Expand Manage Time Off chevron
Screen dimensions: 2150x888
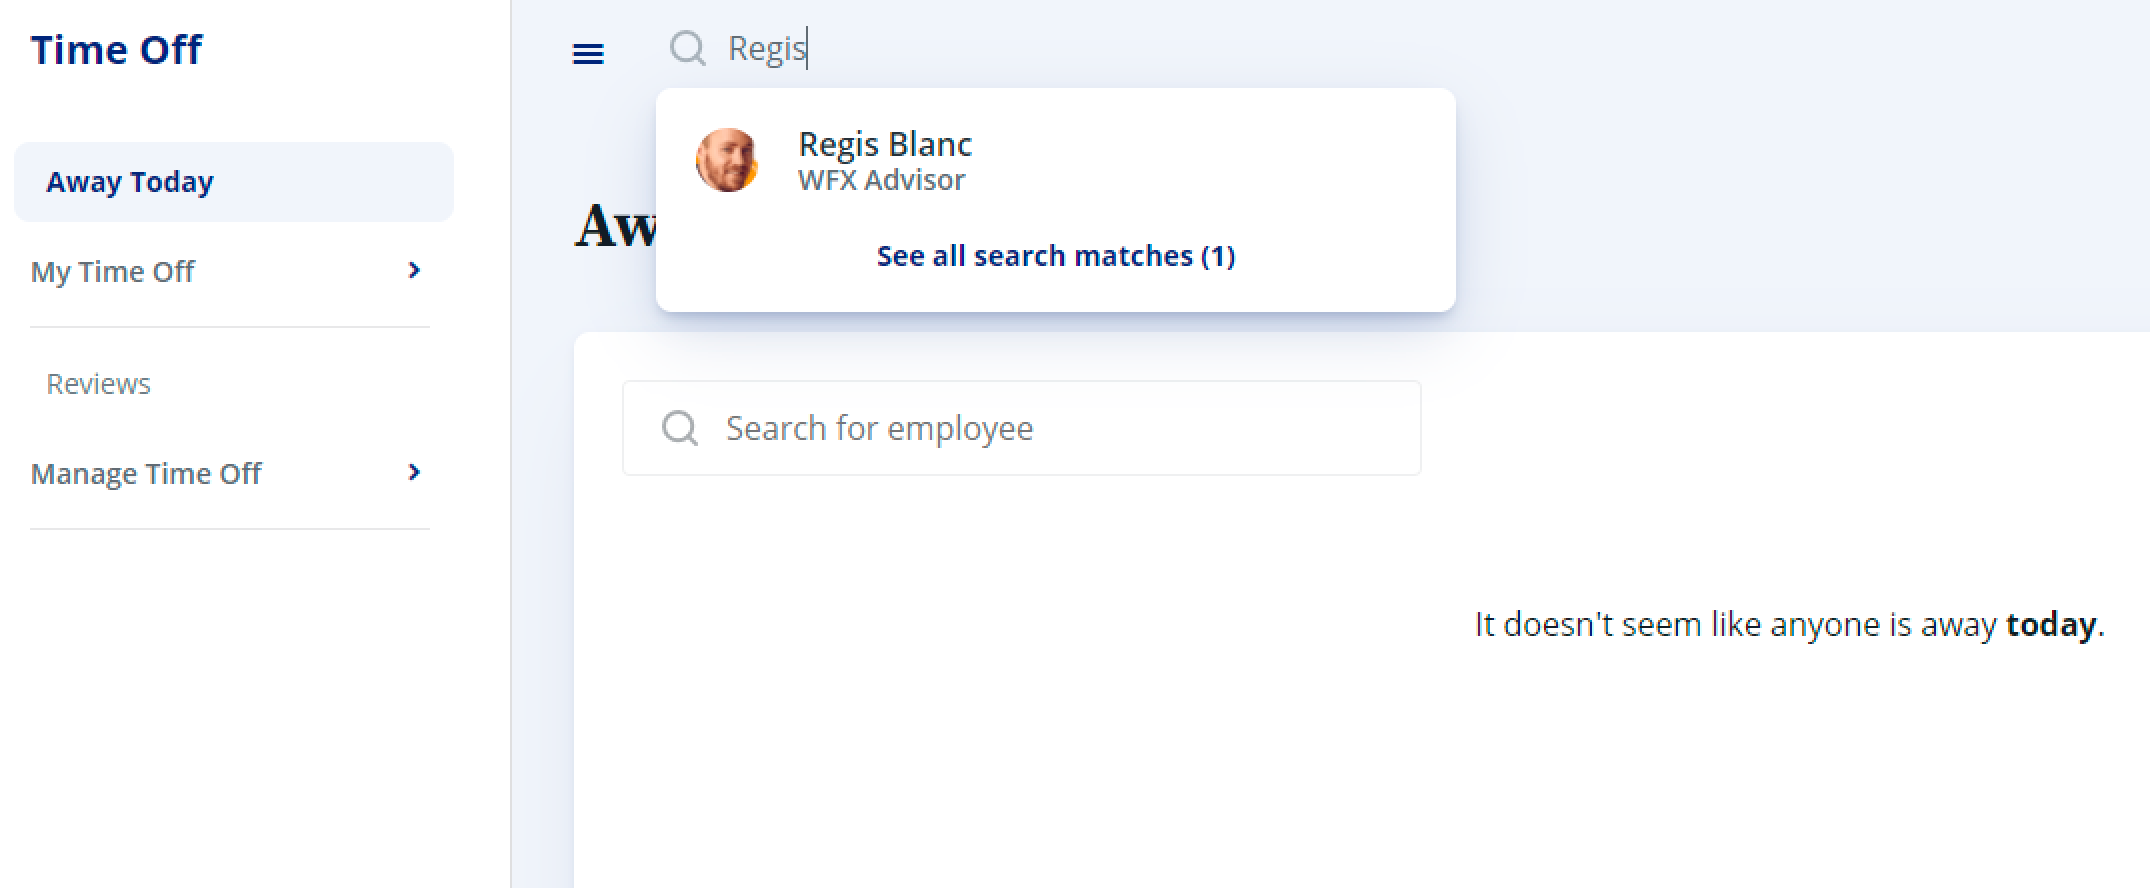[x=414, y=472]
